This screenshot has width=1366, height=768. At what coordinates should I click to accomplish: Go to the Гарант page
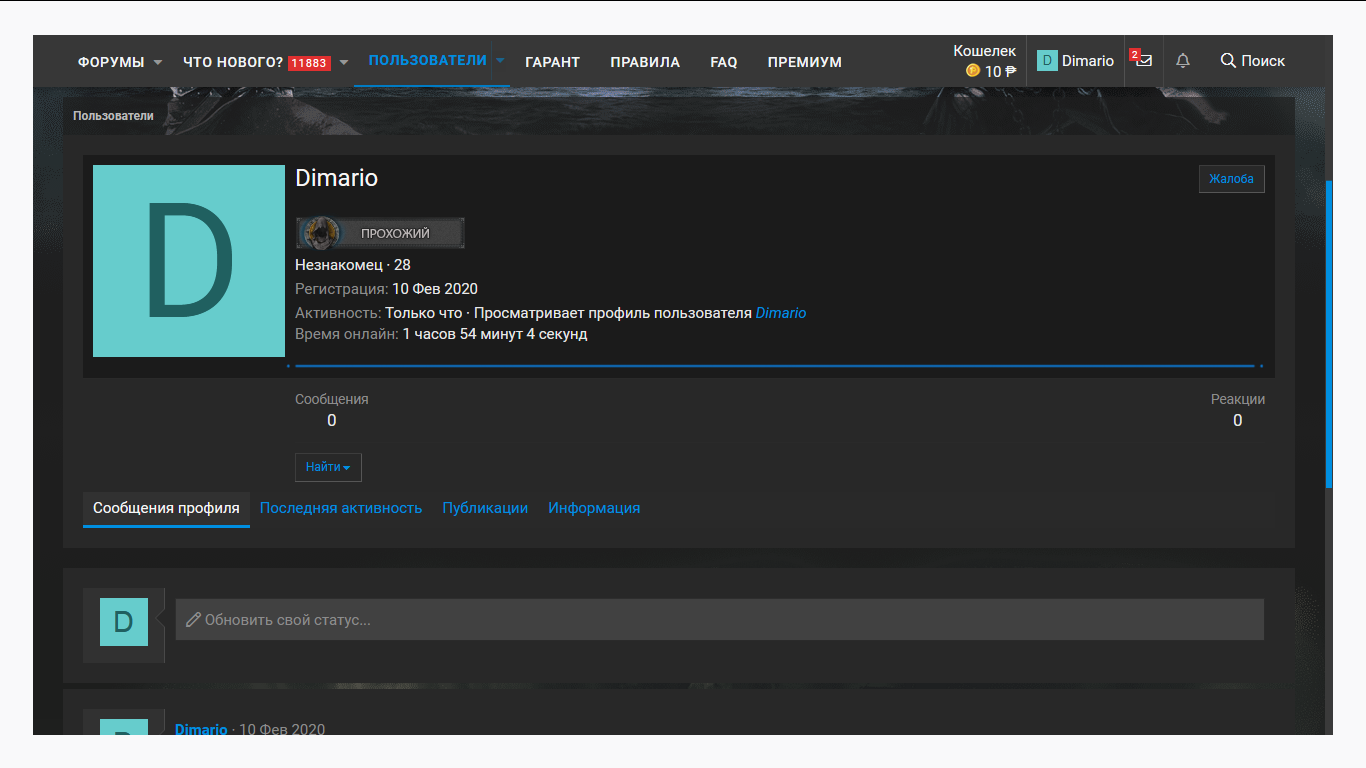pyautogui.click(x=552, y=62)
